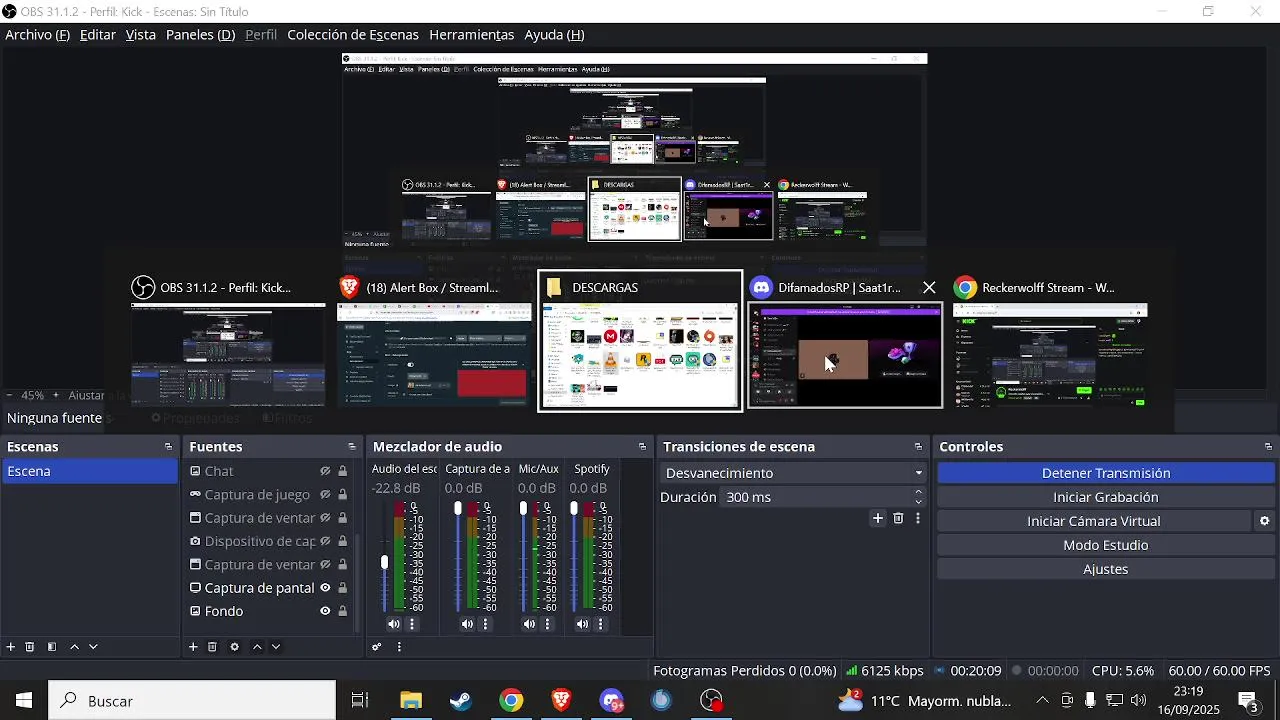
Task: Adjust the Audio del escritorio volume fader
Action: [384, 563]
